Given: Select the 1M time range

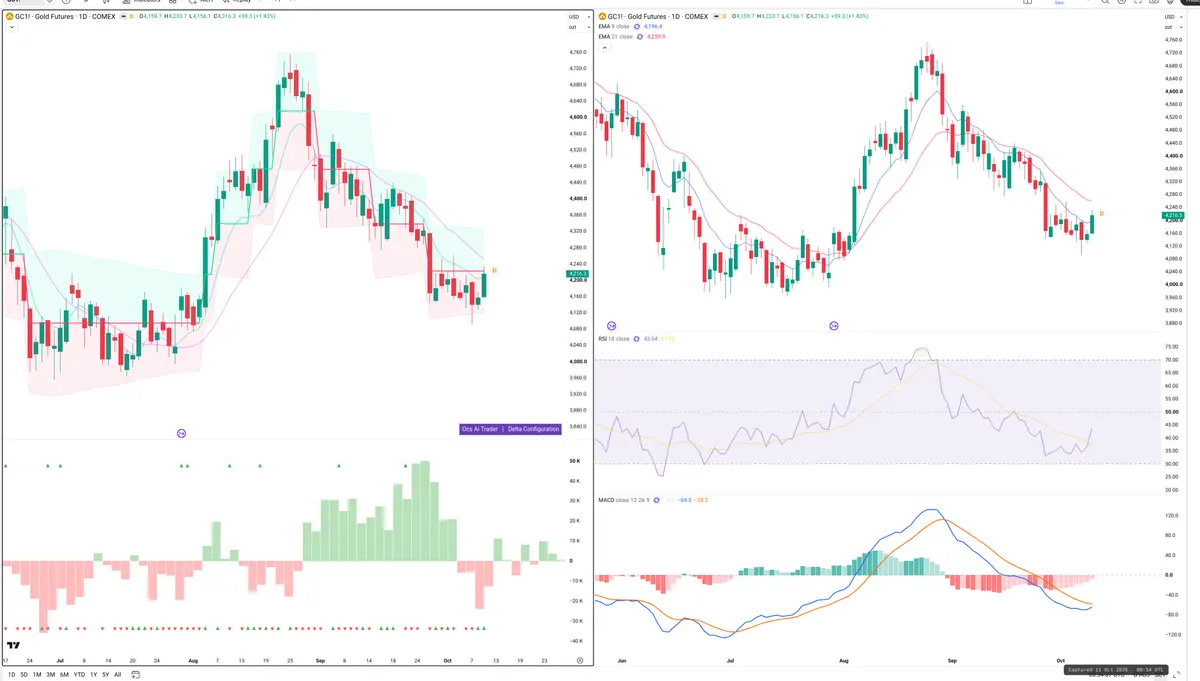Looking at the screenshot, I should [x=37, y=675].
